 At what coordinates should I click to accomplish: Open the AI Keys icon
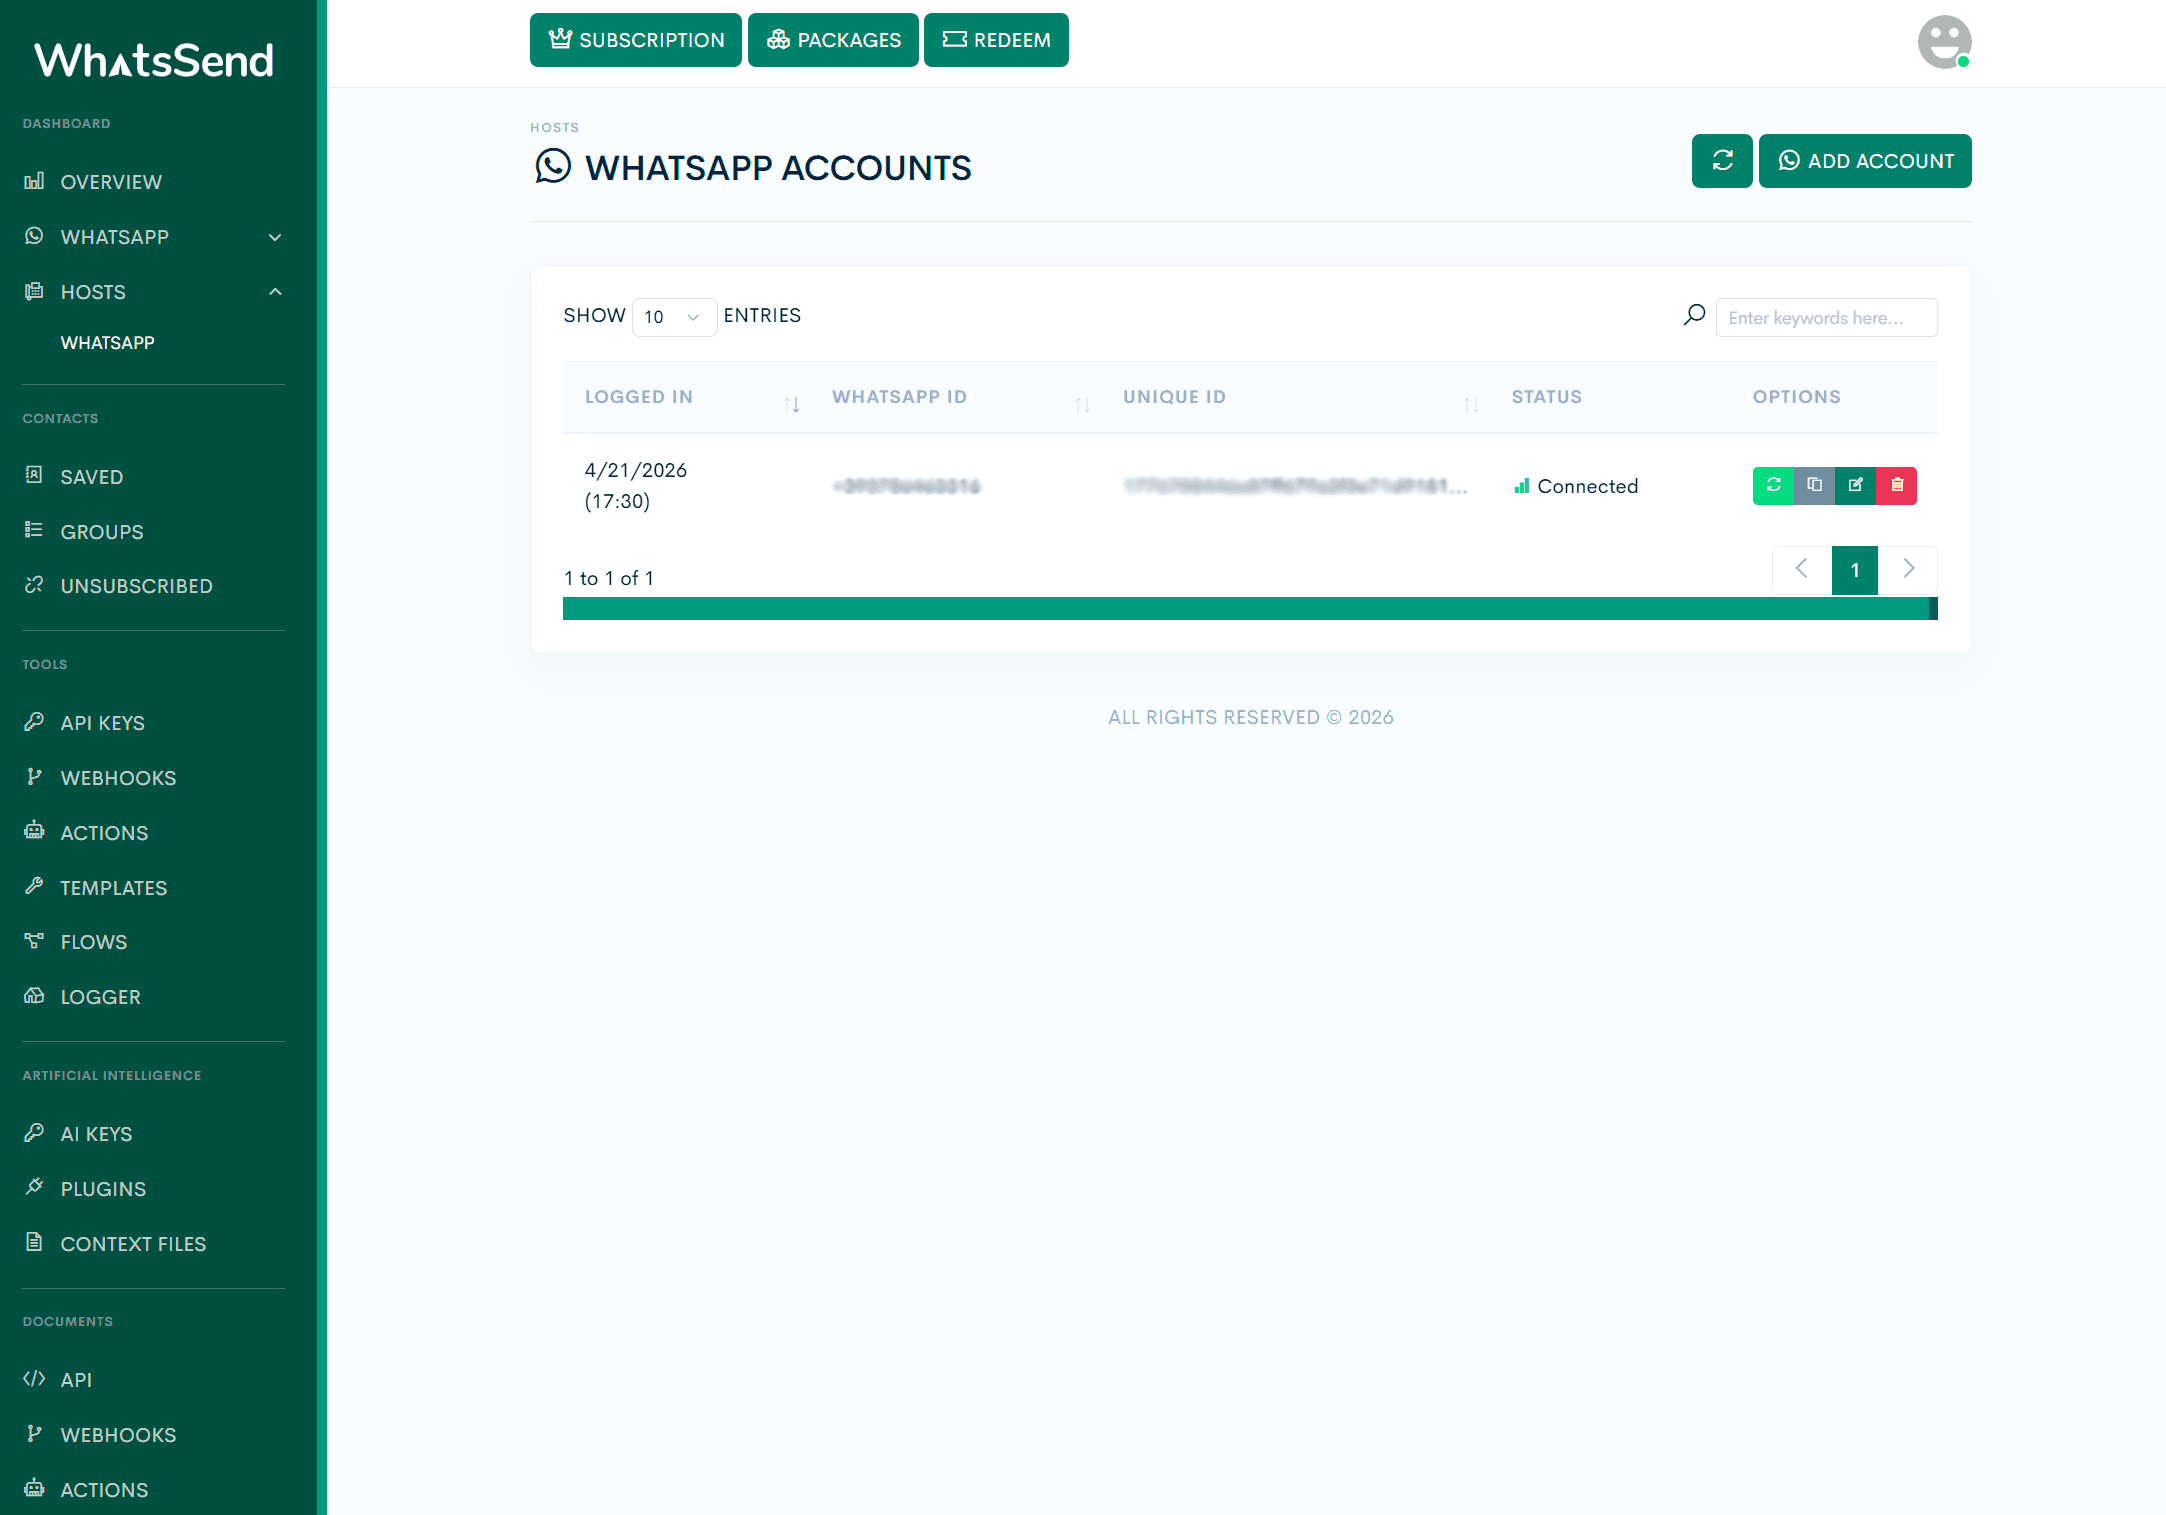34,1132
